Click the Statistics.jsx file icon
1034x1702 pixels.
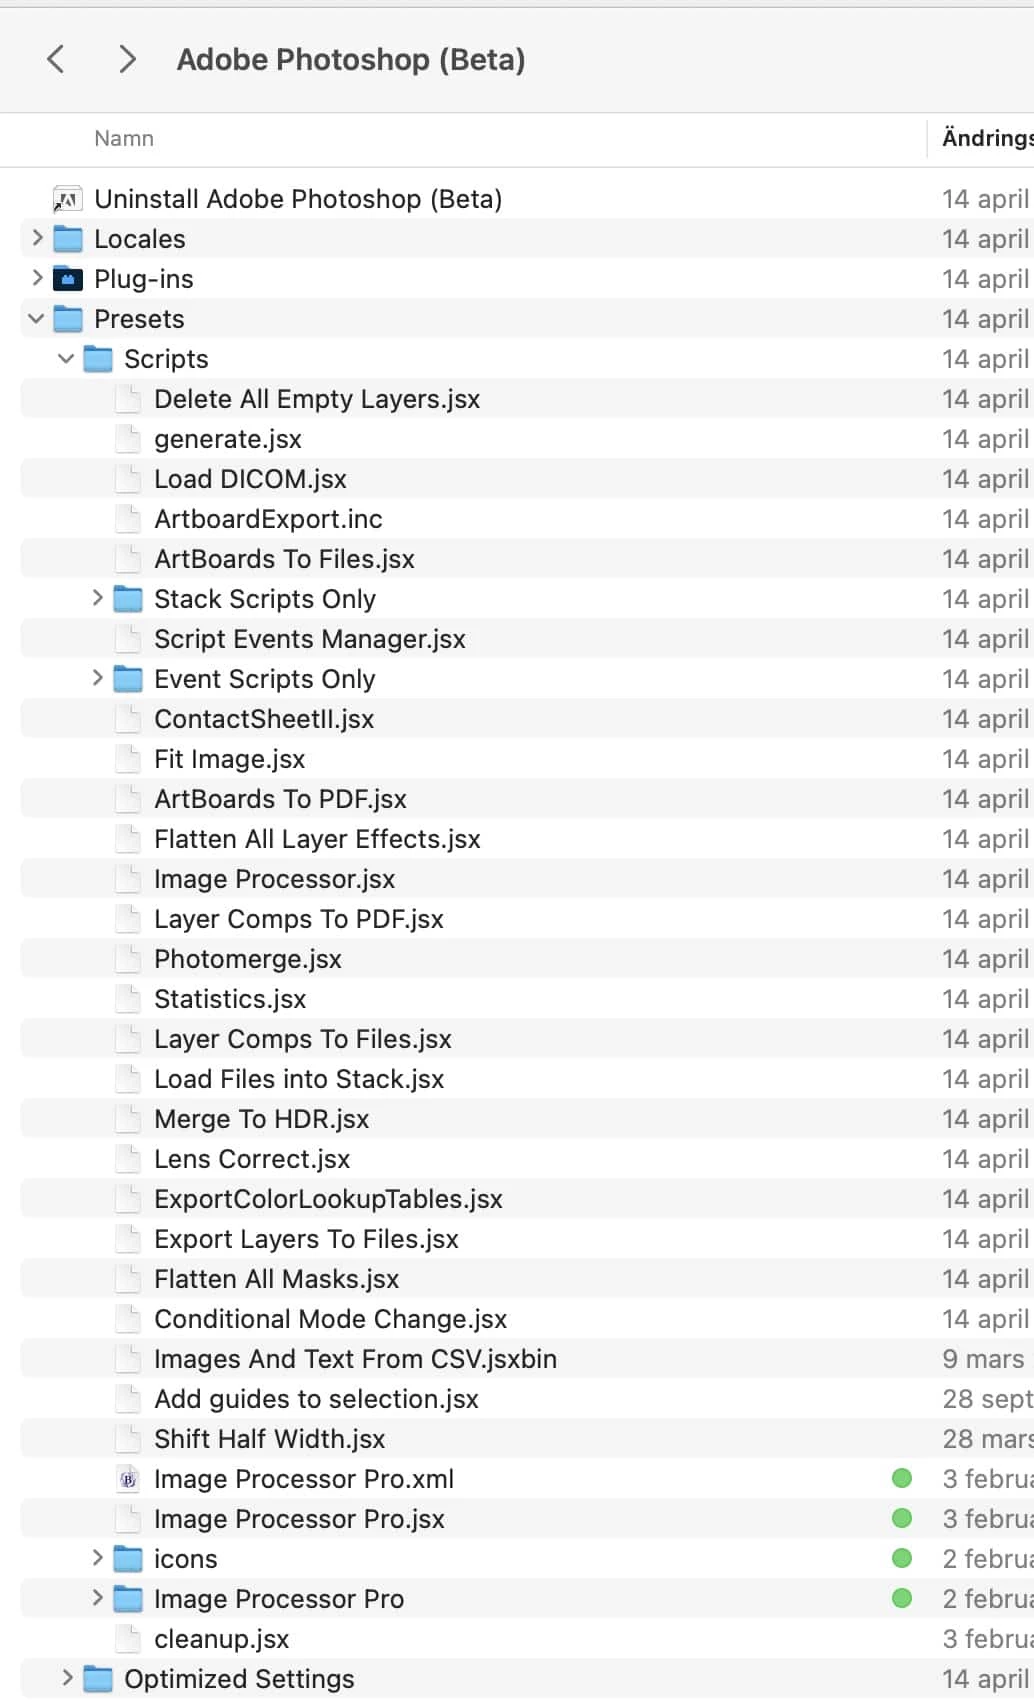pos(128,999)
